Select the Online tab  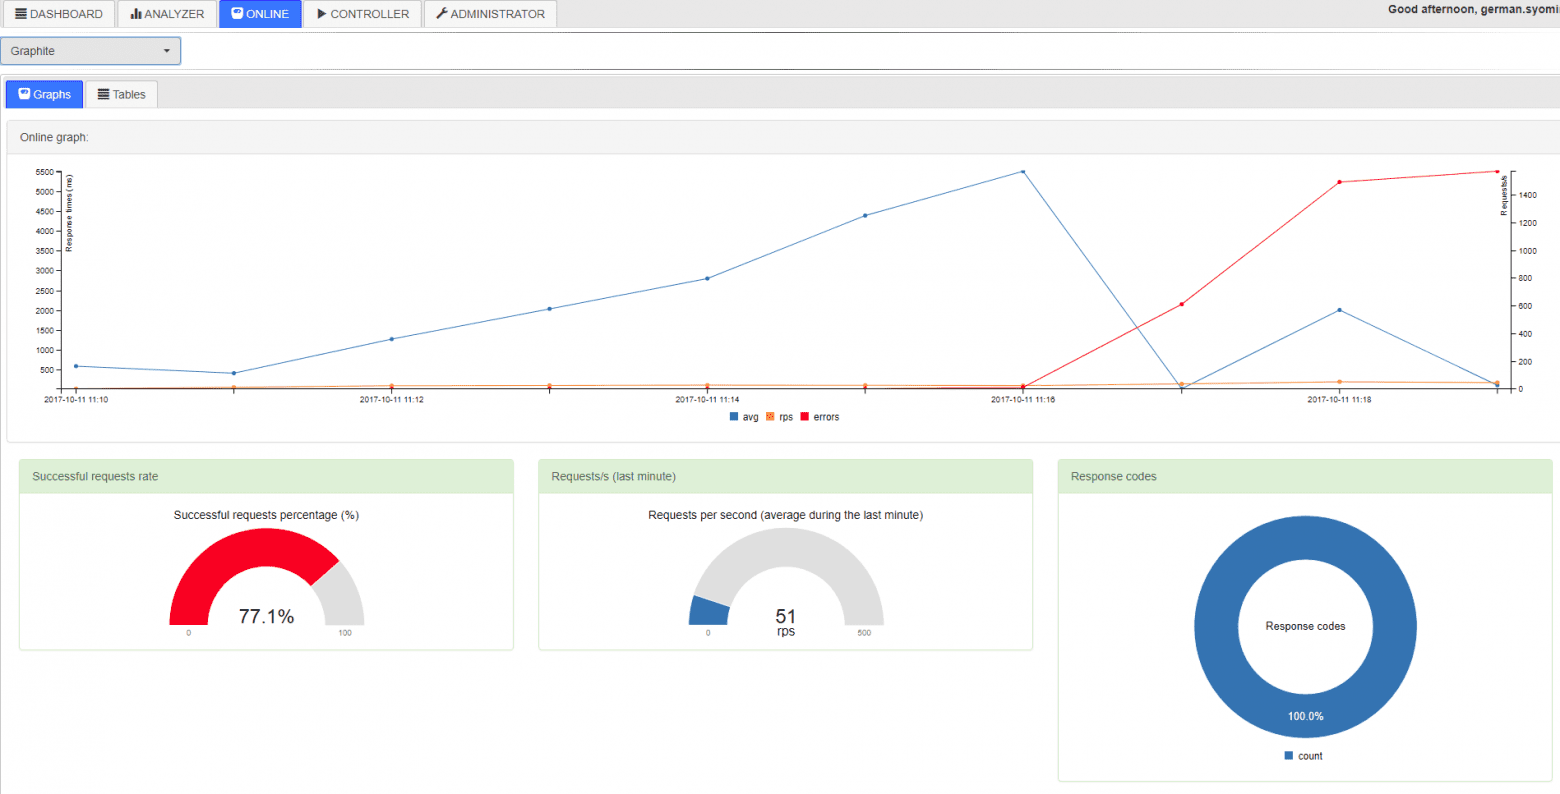260,14
